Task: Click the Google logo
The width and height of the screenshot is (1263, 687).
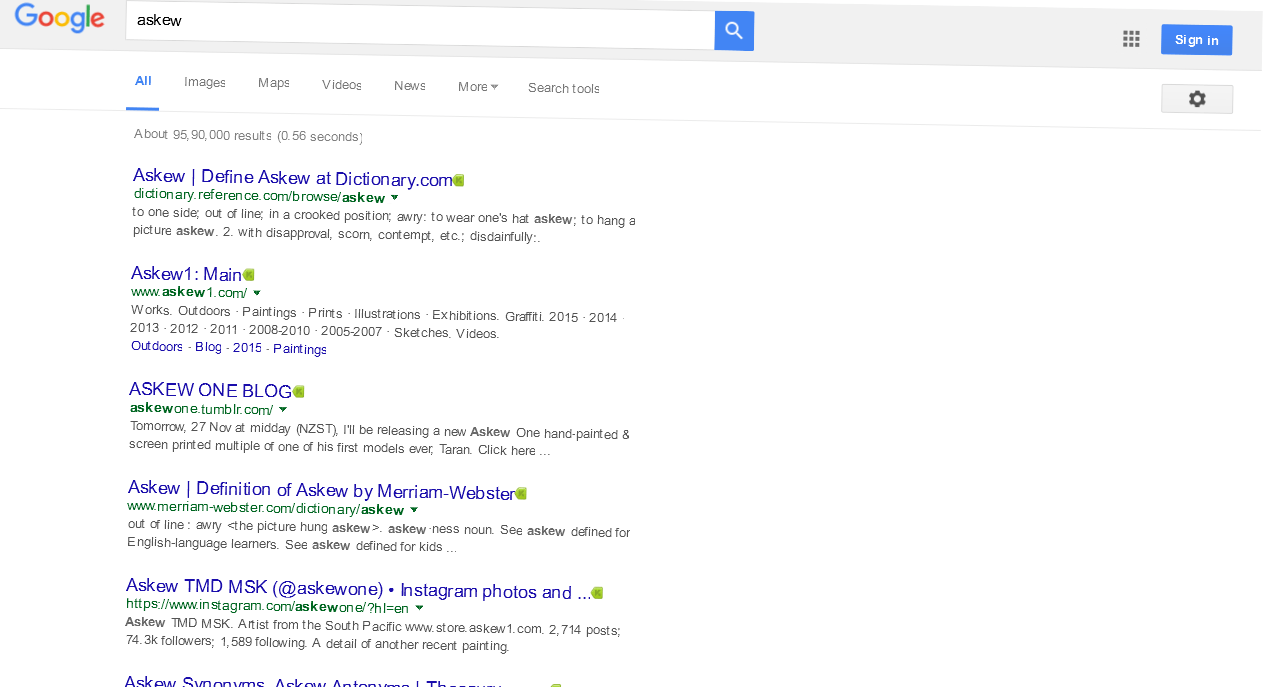Action: coord(60,18)
